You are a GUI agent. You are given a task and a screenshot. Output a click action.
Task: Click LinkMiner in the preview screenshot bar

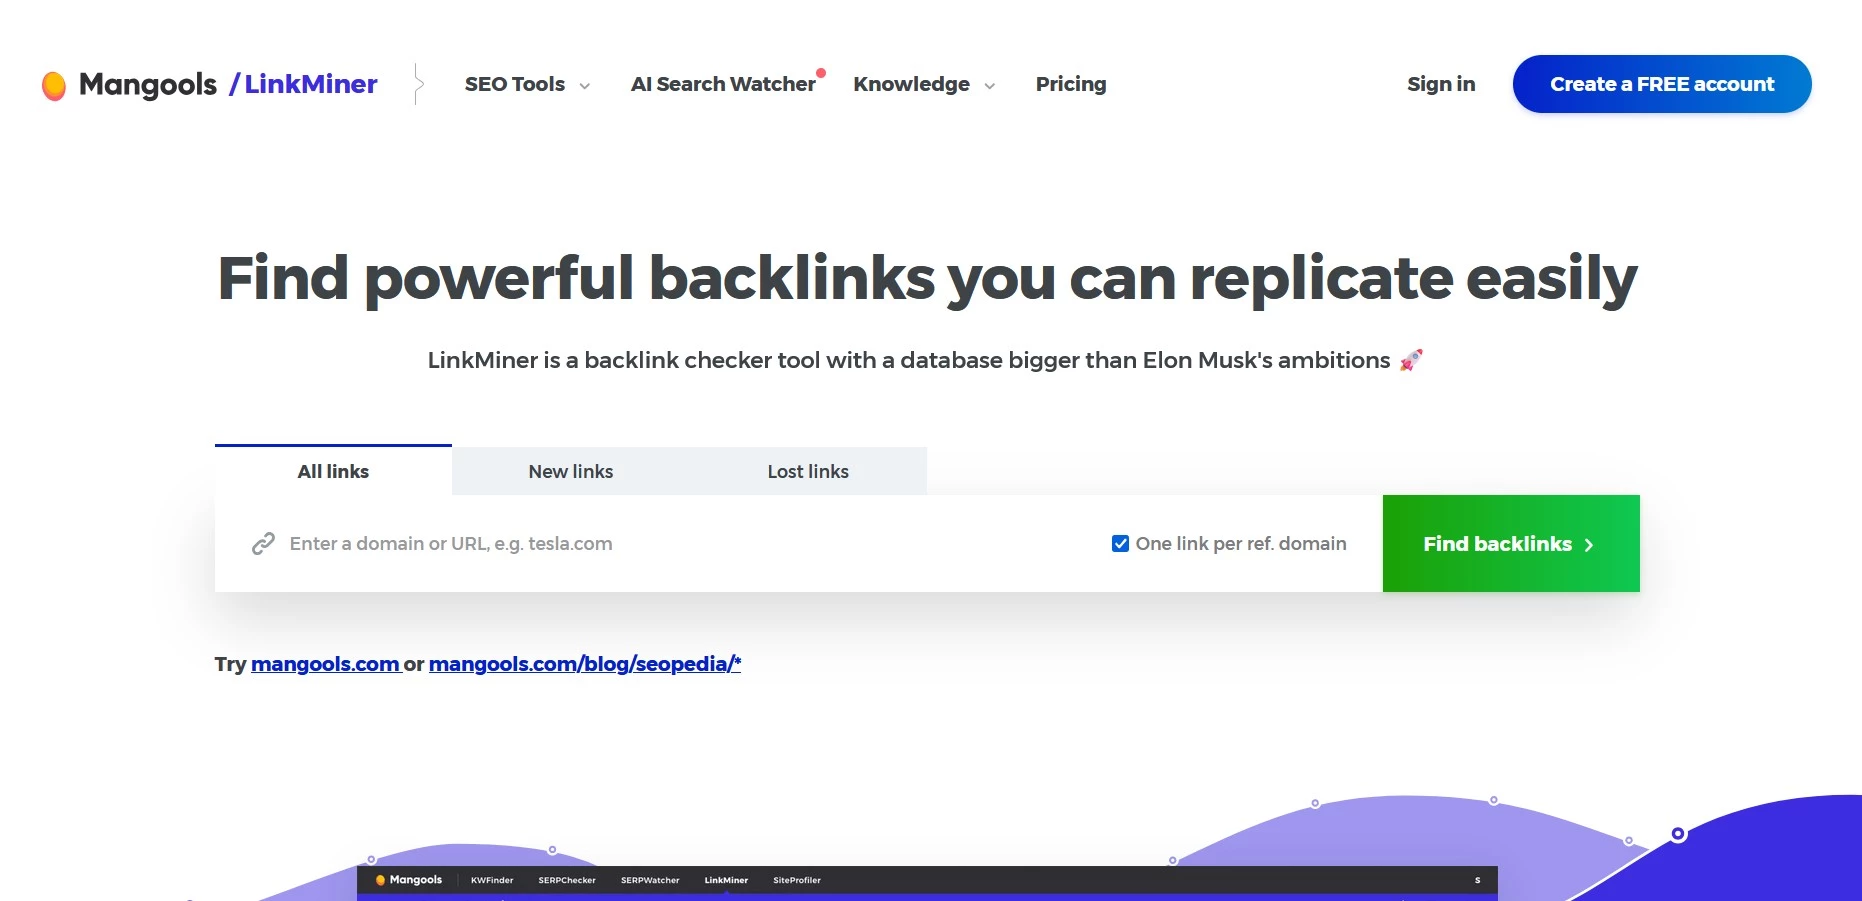(726, 880)
